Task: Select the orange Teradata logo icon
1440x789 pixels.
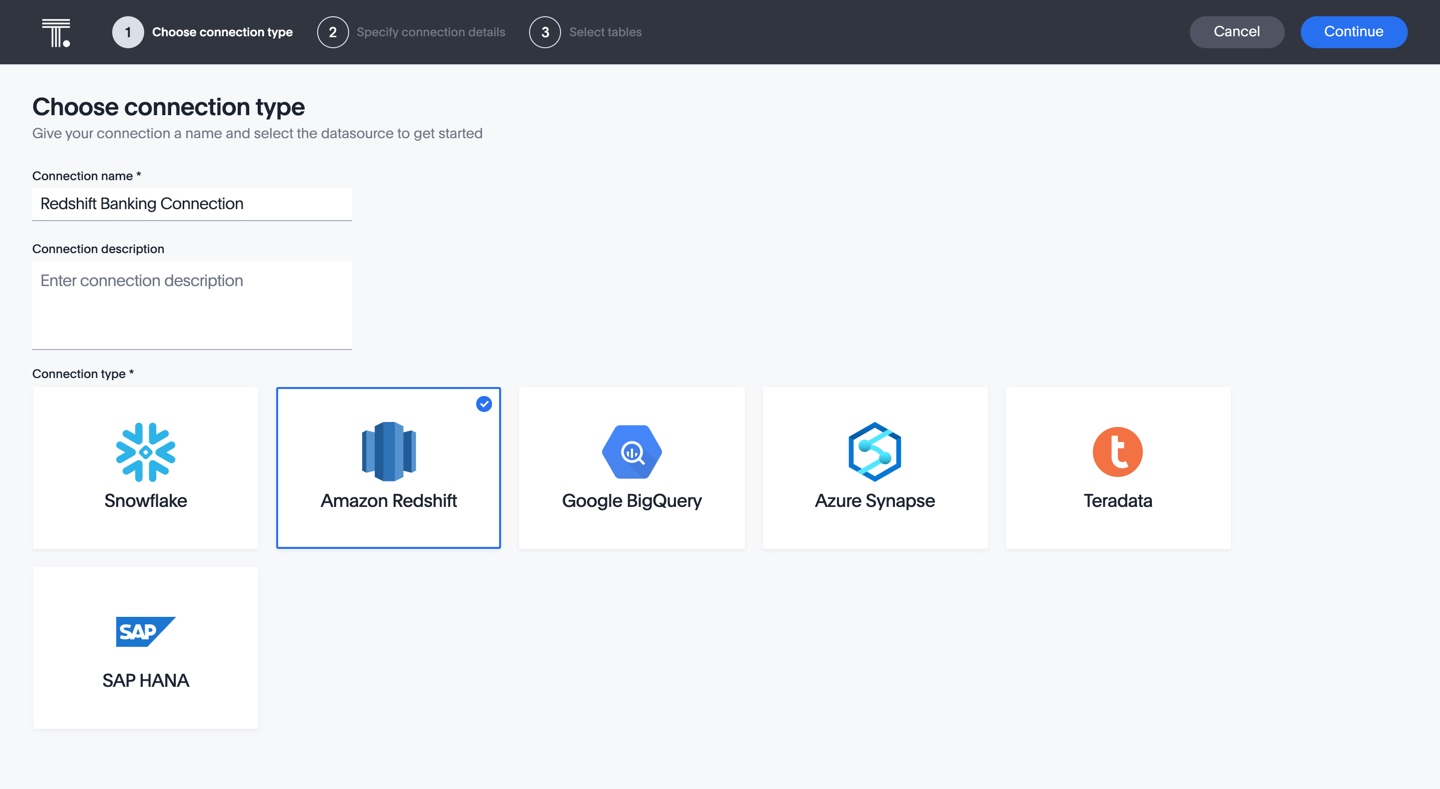Action: pyautogui.click(x=1118, y=452)
